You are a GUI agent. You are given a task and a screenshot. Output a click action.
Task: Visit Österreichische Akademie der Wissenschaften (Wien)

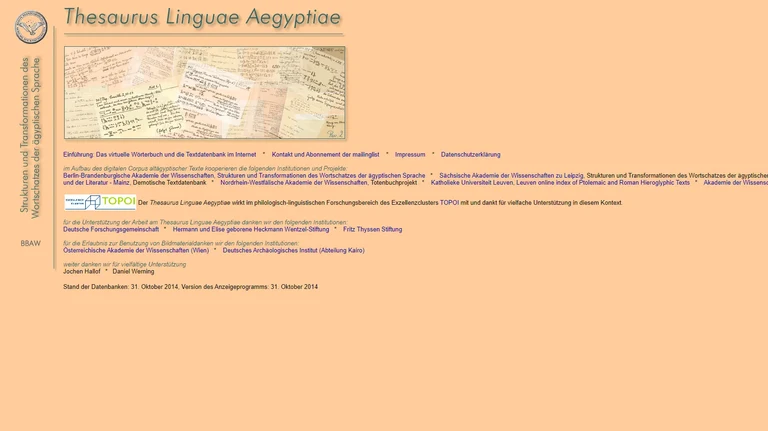tap(136, 251)
